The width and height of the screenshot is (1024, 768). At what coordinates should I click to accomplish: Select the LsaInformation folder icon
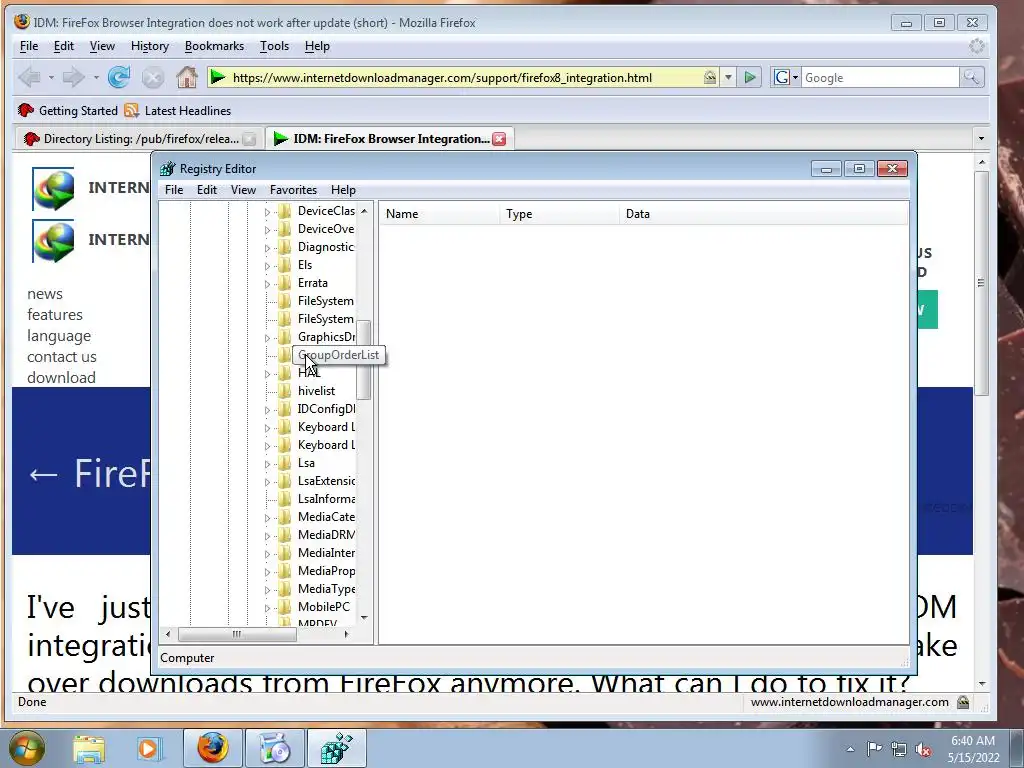(284, 499)
